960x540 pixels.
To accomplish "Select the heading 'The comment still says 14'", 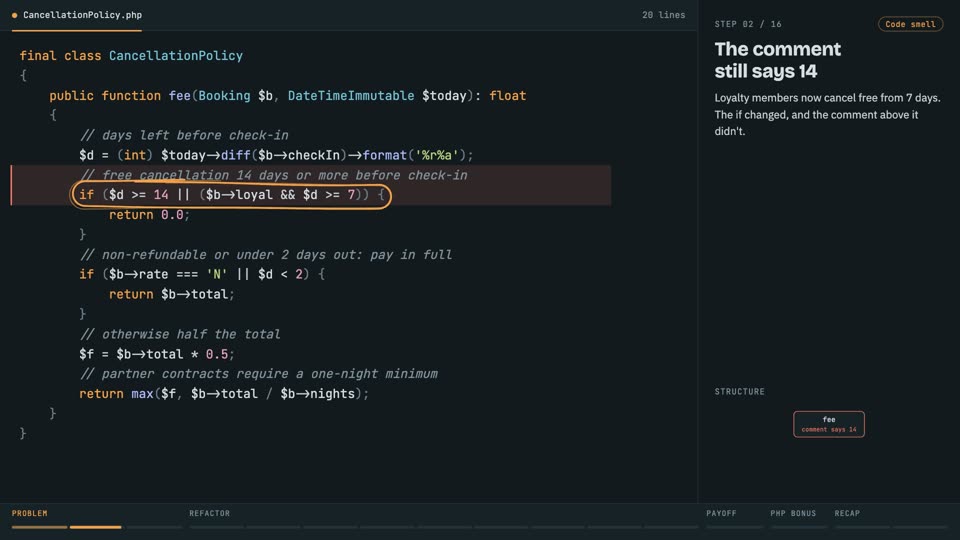I will coord(778,60).
